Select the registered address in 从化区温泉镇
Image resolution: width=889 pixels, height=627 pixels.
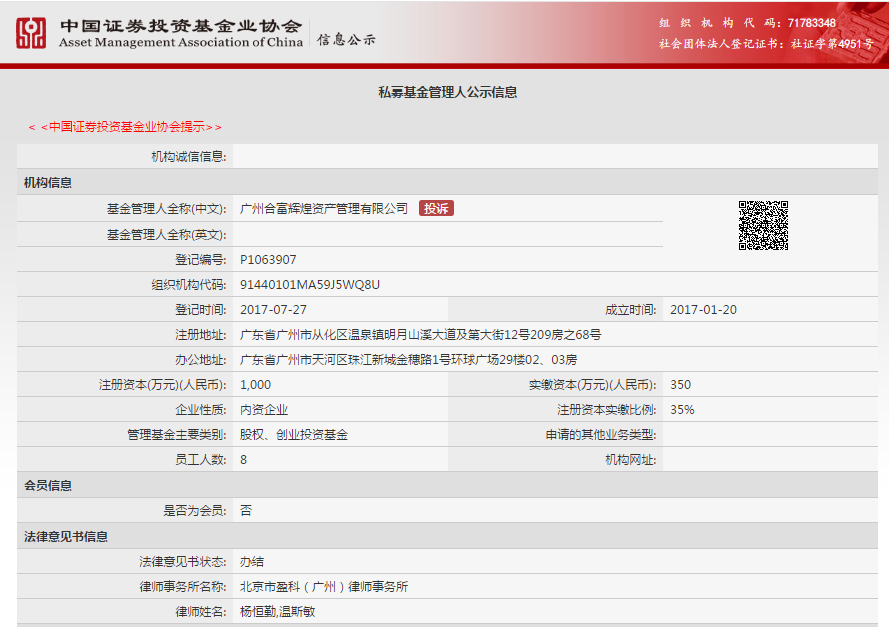[420, 334]
